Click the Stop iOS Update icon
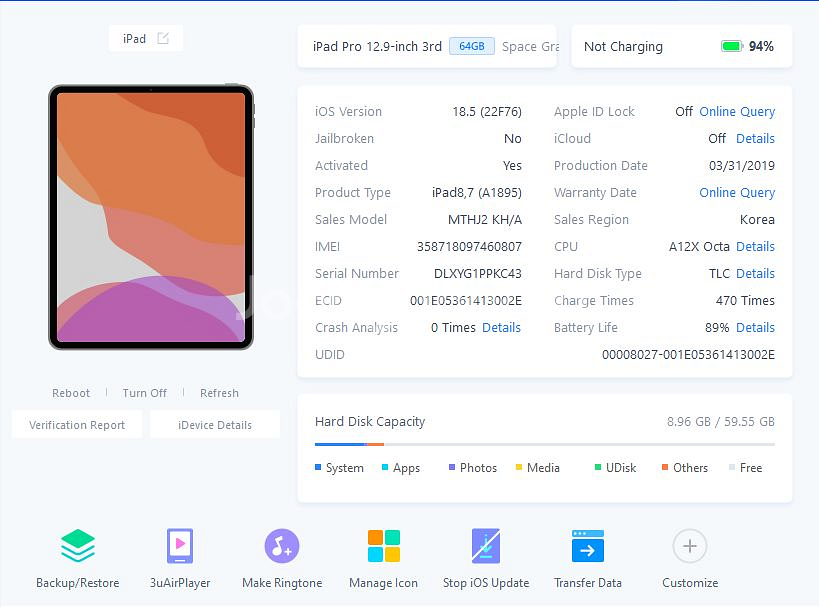 (486, 547)
